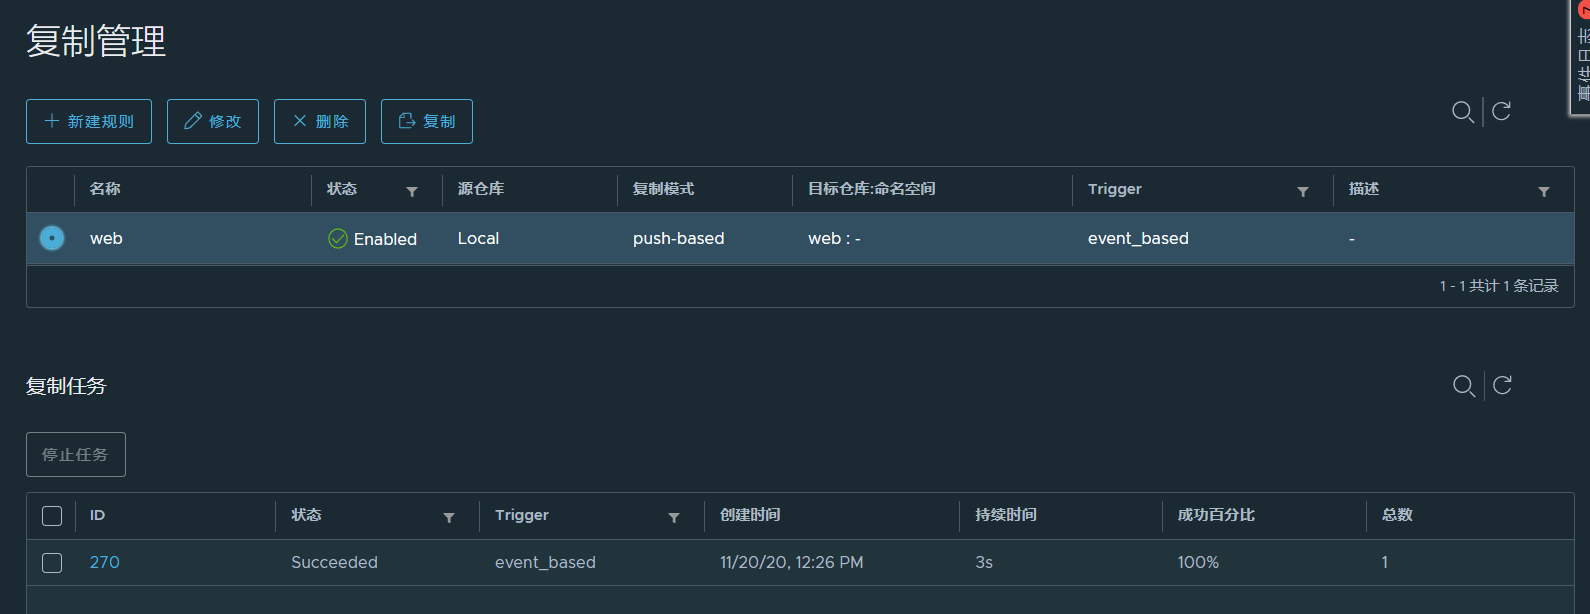This screenshot has height=614, width=1590.
Task: Click the search icon for replication rules
Action: tap(1462, 112)
